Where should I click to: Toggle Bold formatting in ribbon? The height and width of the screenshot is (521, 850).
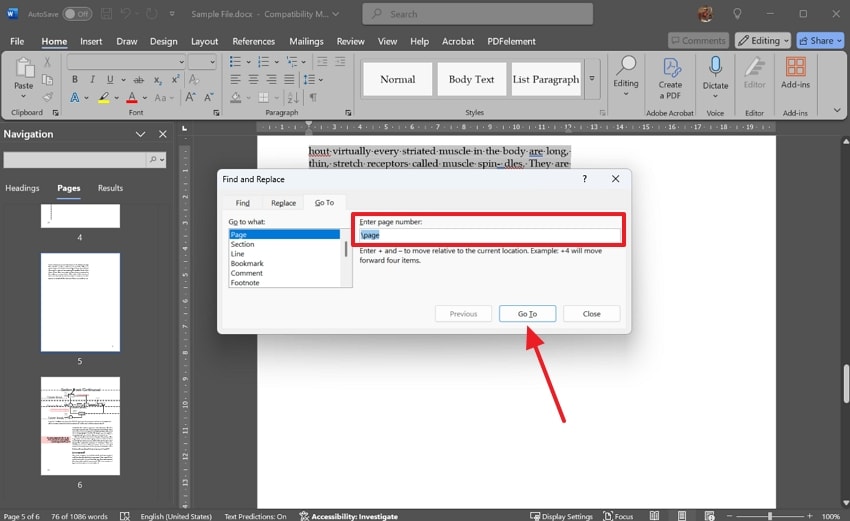[75, 80]
